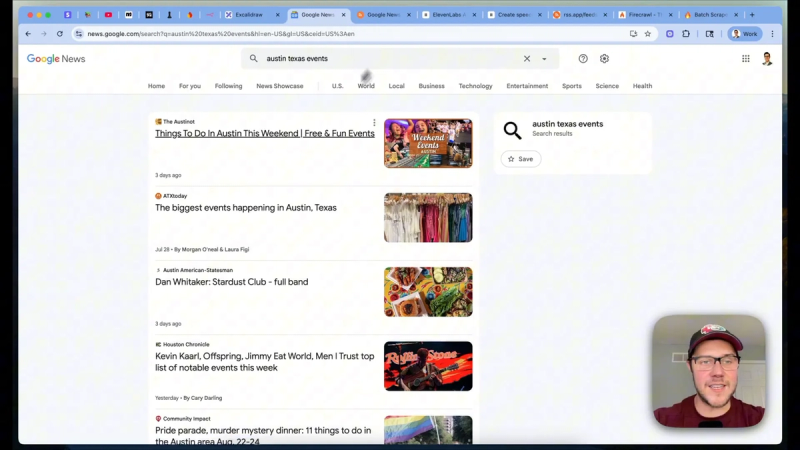Image resolution: width=800 pixels, height=450 pixels.
Task: Open the Science news section
Action: pyautogui.click(x=607, y=86)
